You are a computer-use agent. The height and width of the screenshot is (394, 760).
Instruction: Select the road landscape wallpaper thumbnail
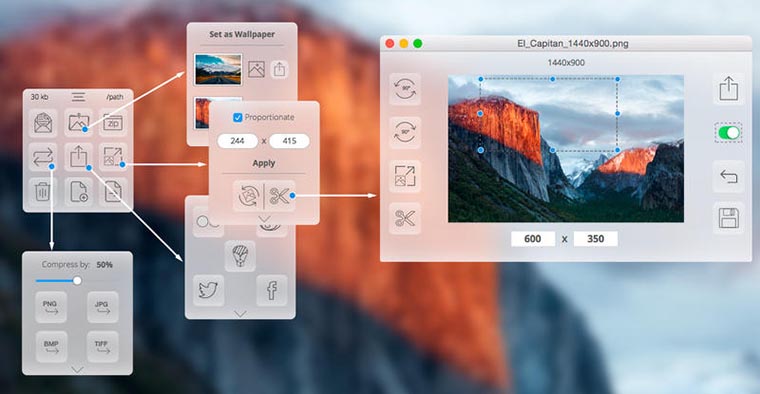(x=218, y=69)
